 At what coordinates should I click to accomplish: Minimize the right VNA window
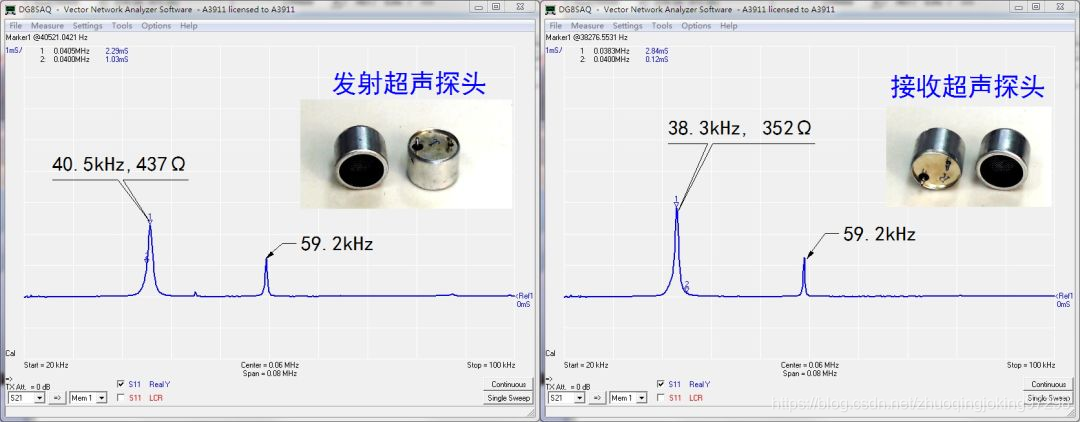1019,7
